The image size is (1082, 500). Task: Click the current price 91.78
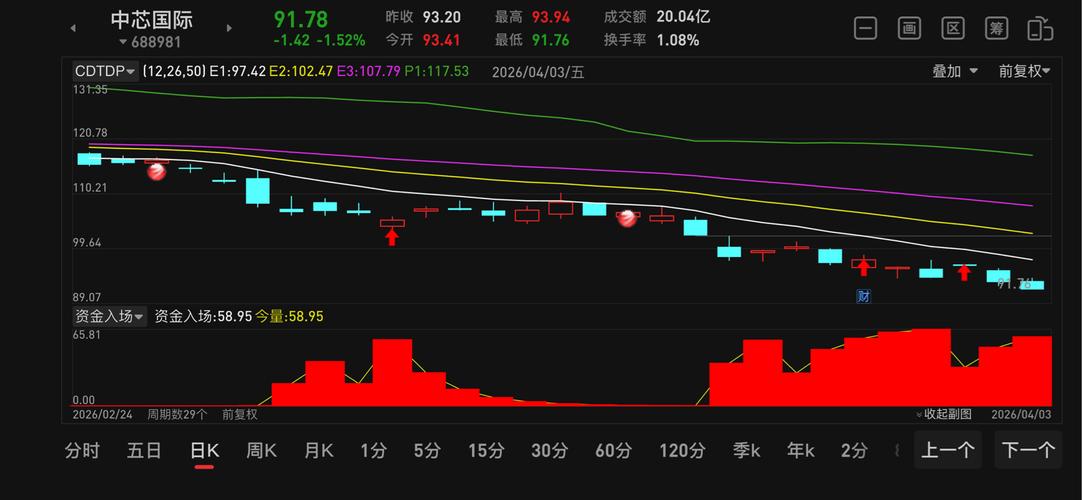pos(301,19)
